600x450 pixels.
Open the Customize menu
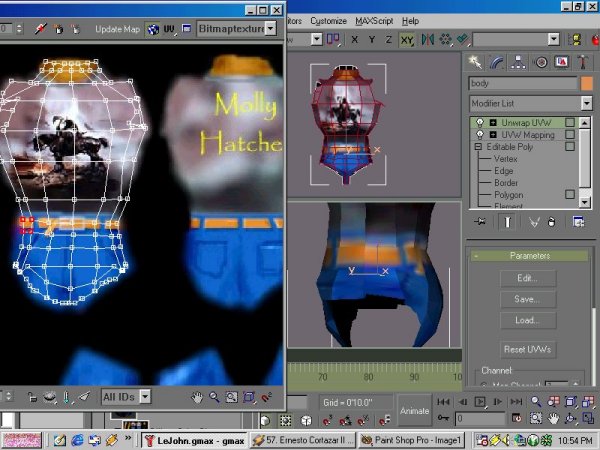(328, 21)
